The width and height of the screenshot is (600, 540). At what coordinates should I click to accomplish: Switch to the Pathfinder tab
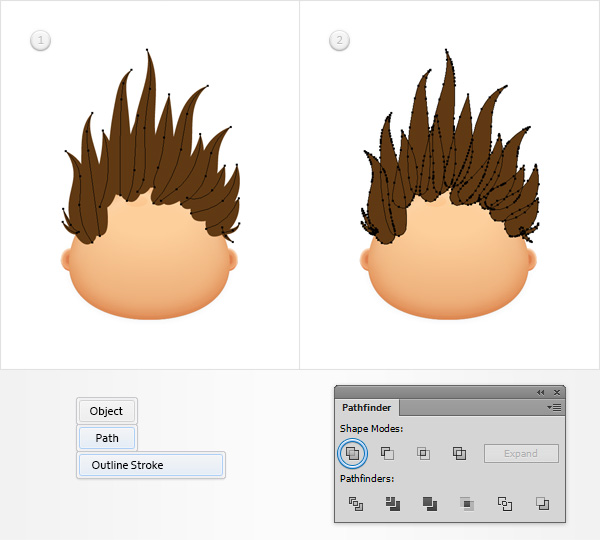click(x=367, y=408)
